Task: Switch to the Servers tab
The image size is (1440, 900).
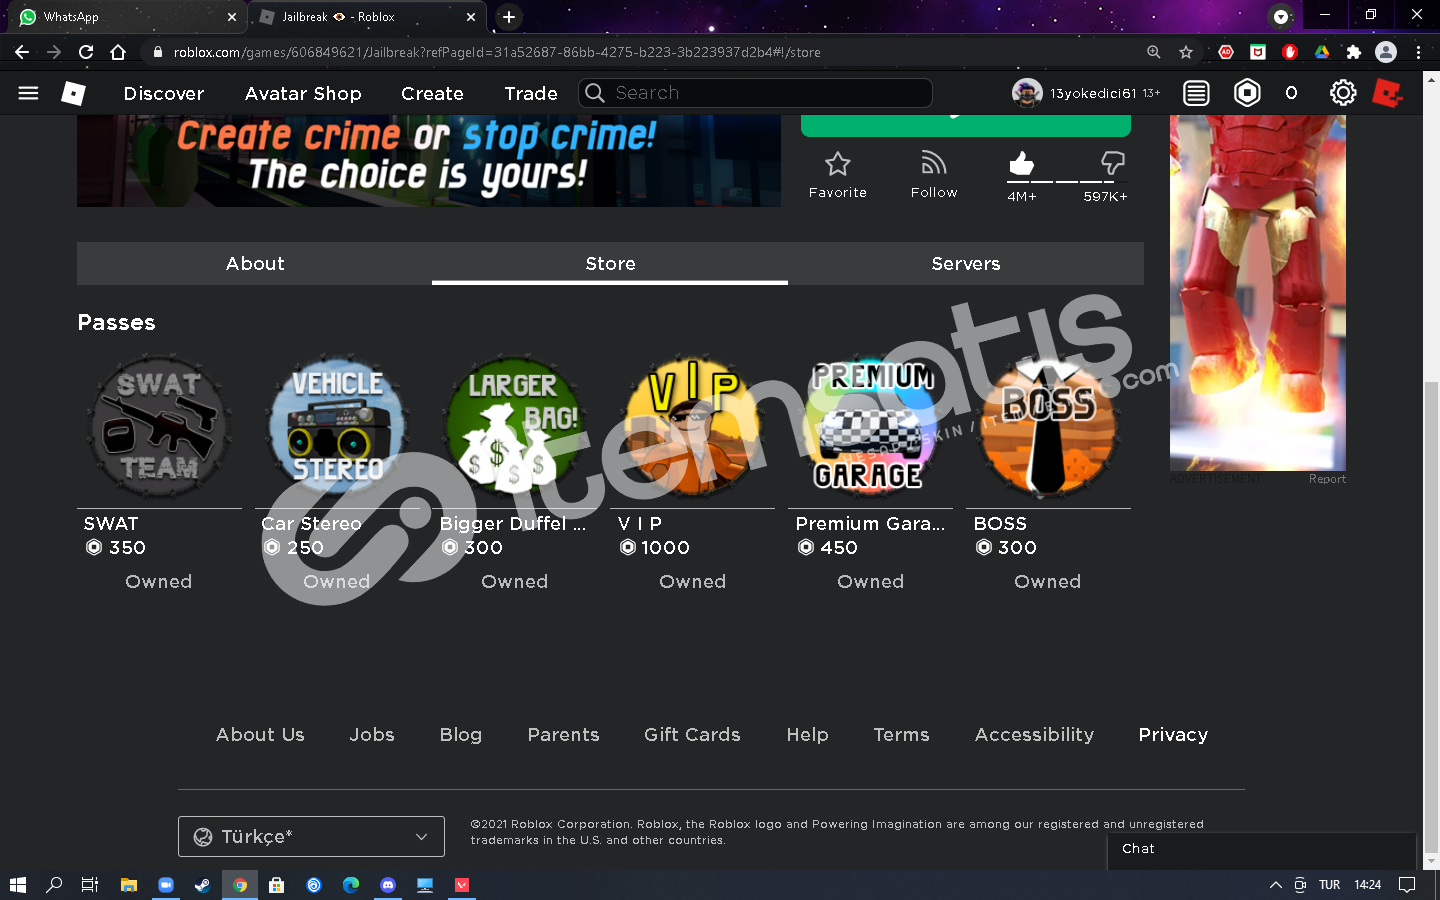Action: click(x=966, y=264)
